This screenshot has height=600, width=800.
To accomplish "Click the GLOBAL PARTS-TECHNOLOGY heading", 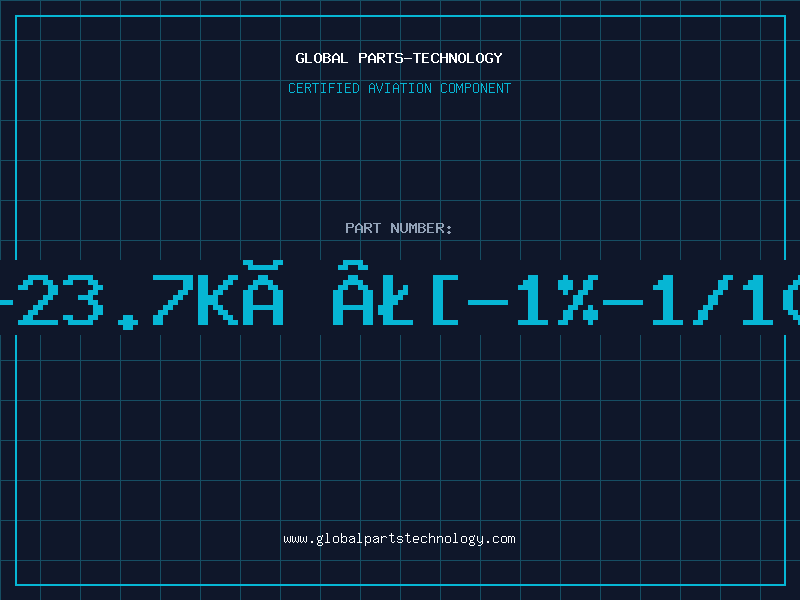I will point(399,58).
